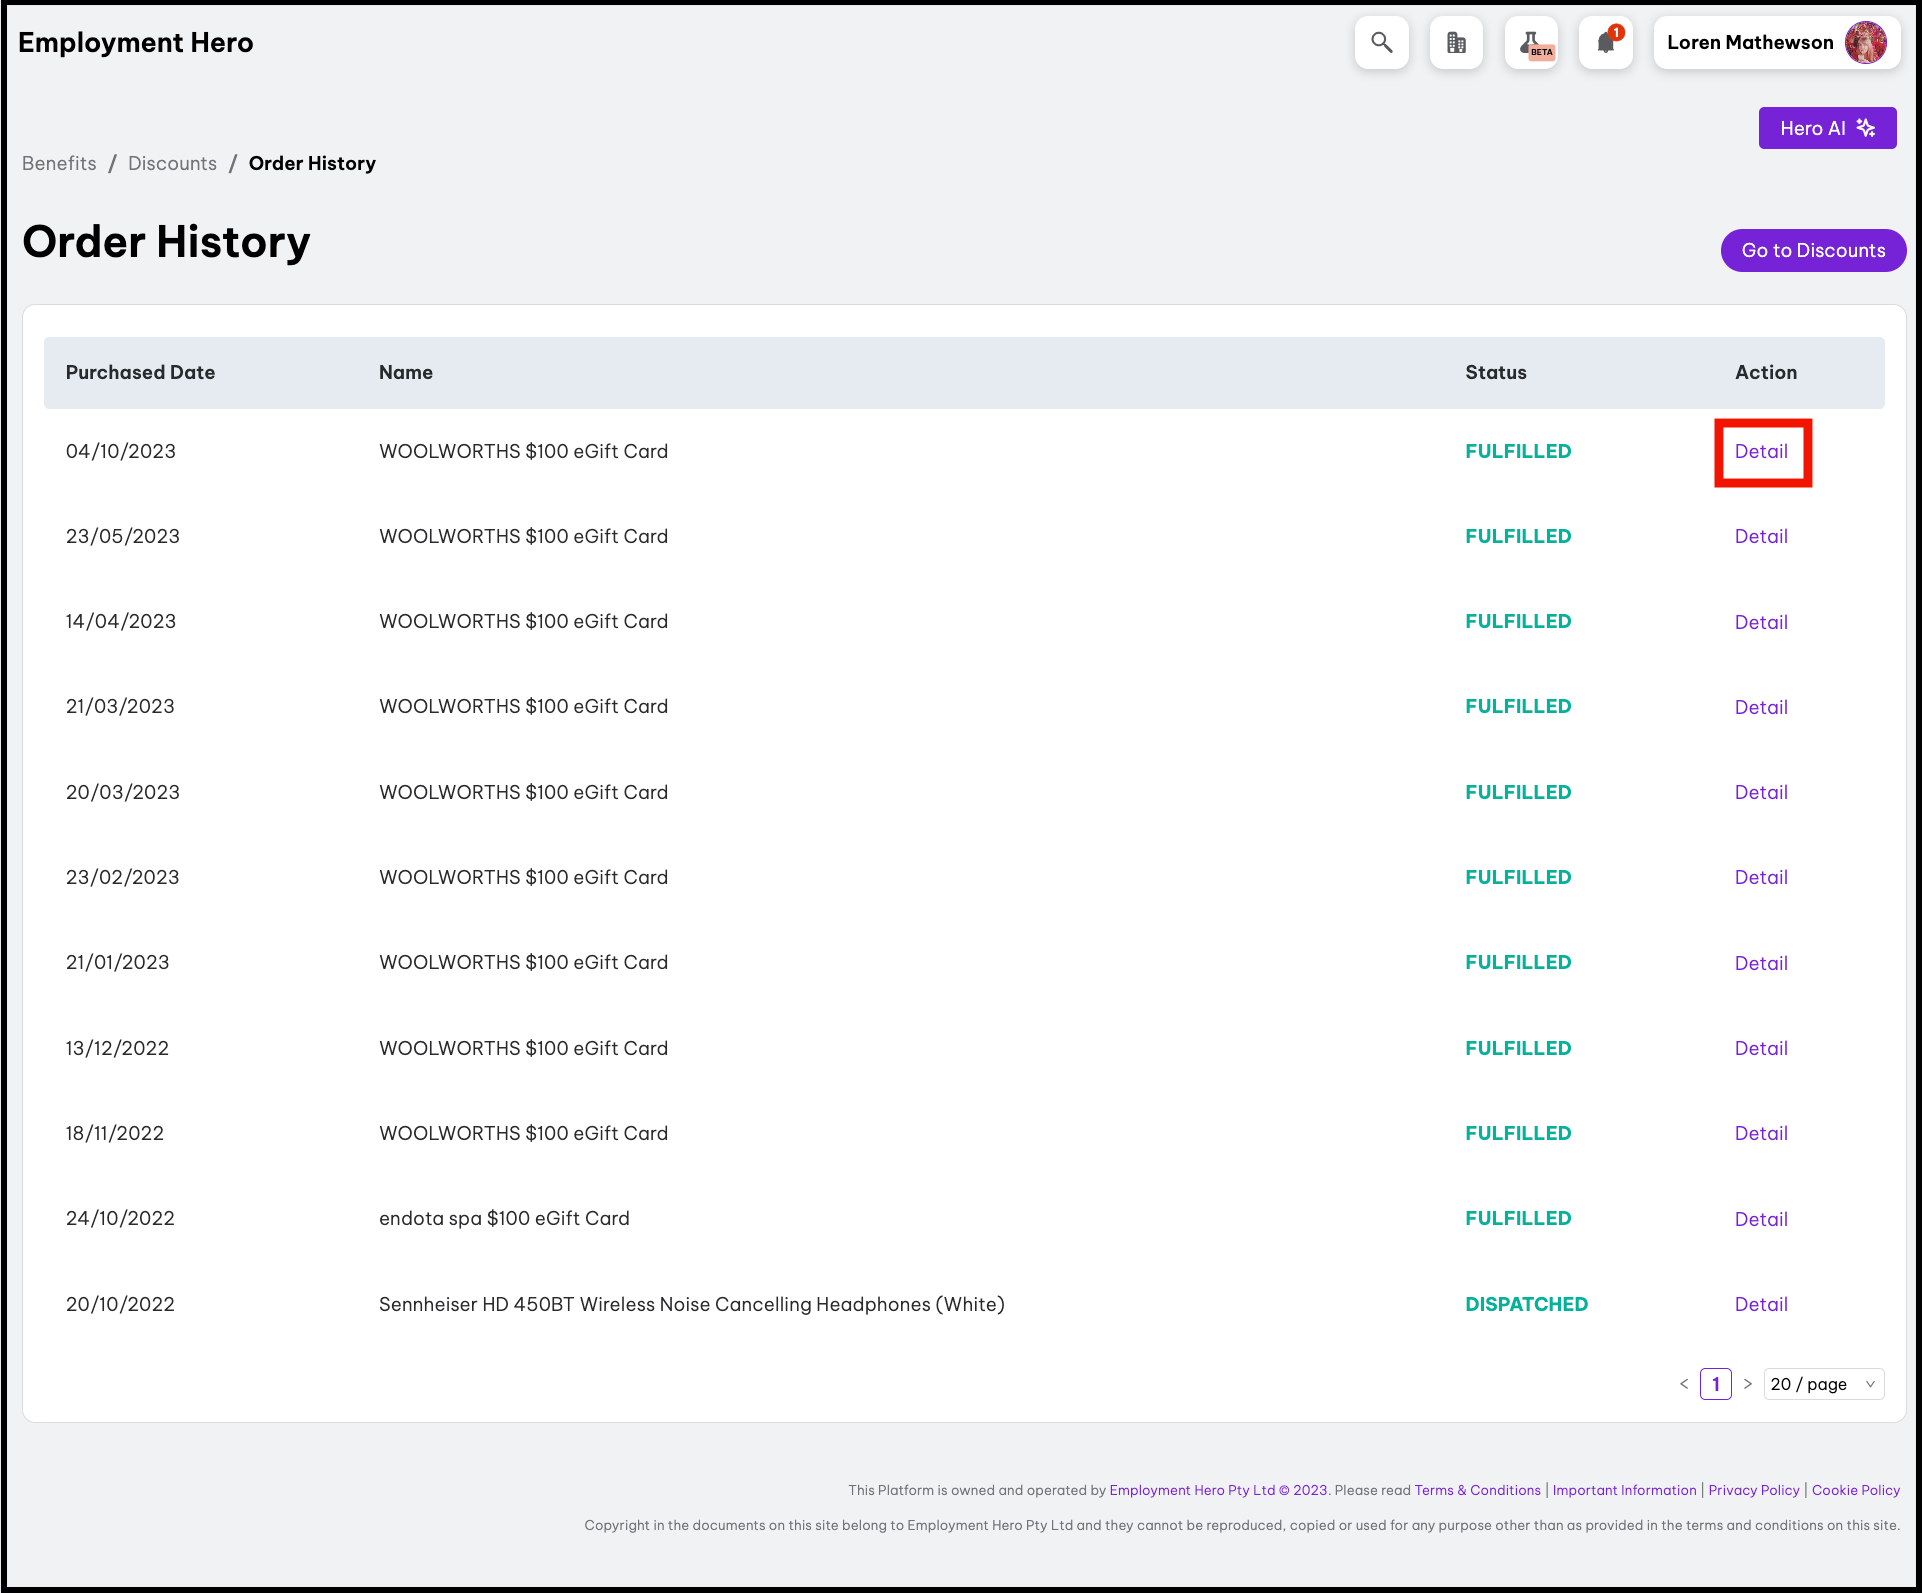Viewport: 1922px width, 1593px height.
Task: Click the 20/10/2022 purchase date
Action: 120,1304
